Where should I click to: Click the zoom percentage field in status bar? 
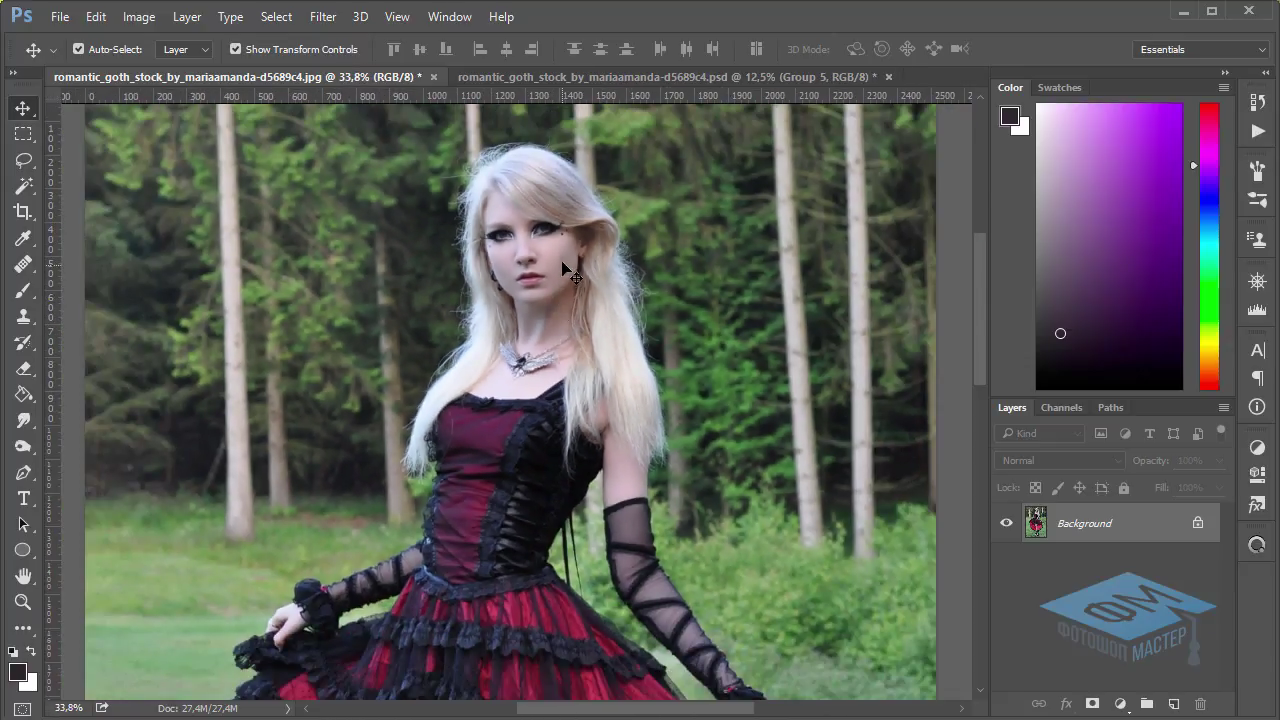[x=69, y=708]
